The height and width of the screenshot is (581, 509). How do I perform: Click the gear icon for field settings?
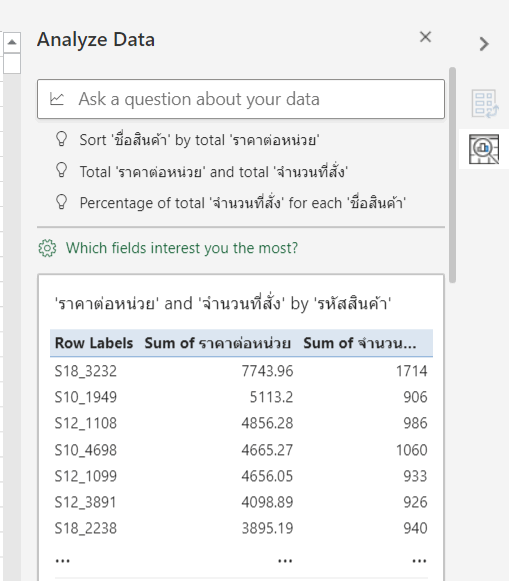pos(47,248)
